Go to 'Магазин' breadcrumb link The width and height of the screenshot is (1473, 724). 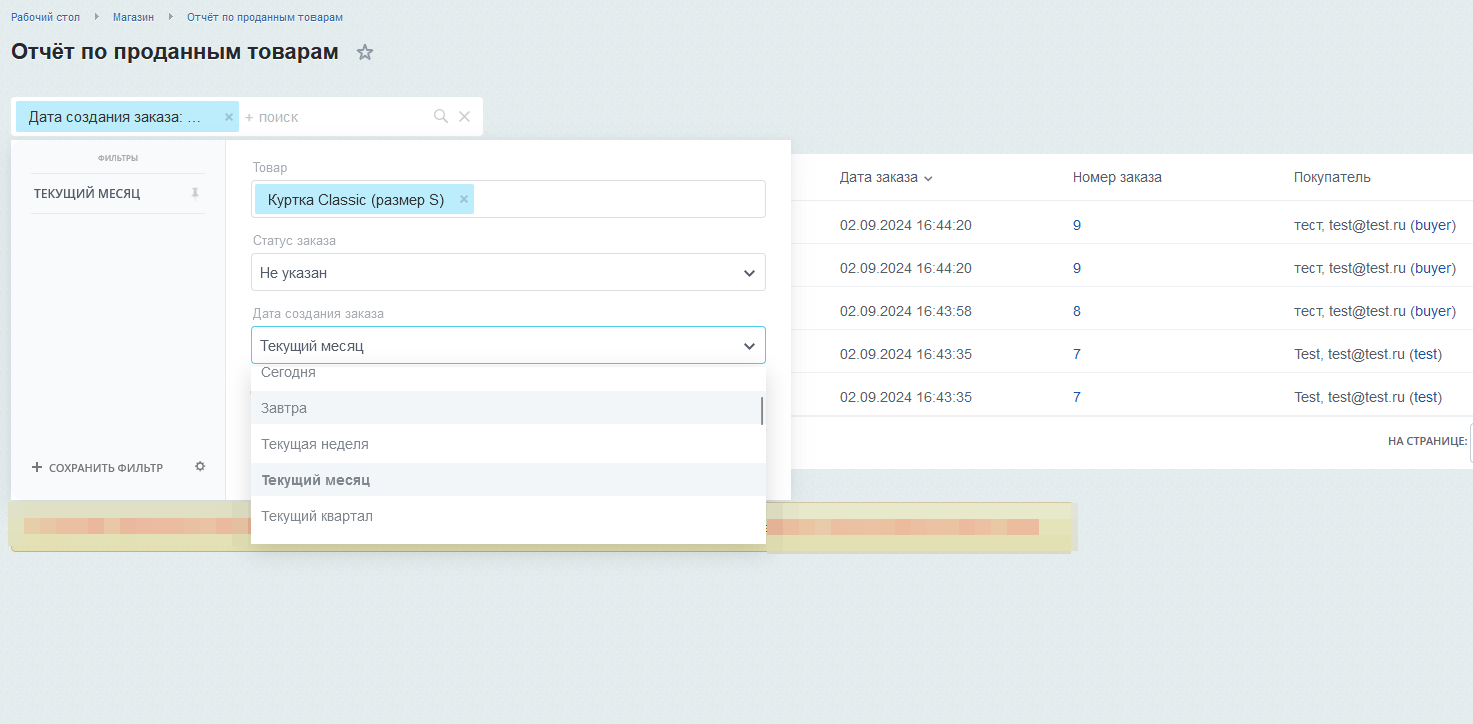click(x=133, y=17)
